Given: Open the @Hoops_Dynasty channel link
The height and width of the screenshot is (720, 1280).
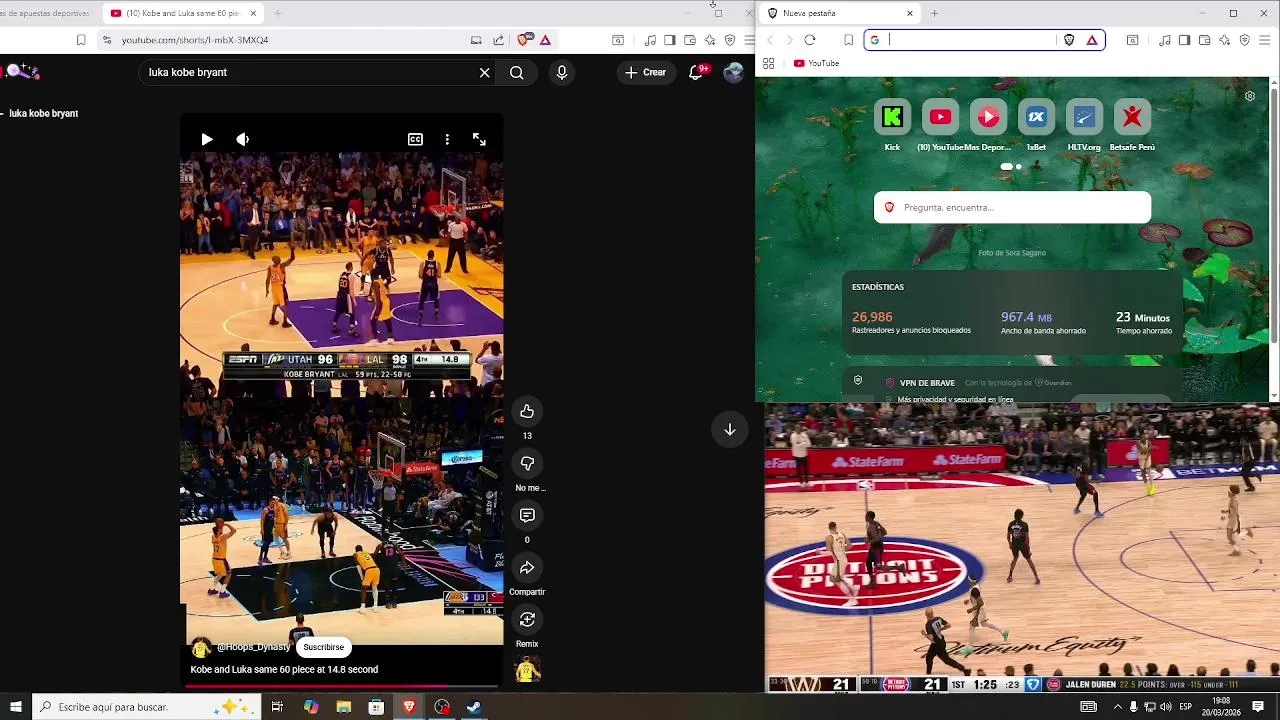Looking at the screenshot, I should pyautogui.click(x=253, y=647).
